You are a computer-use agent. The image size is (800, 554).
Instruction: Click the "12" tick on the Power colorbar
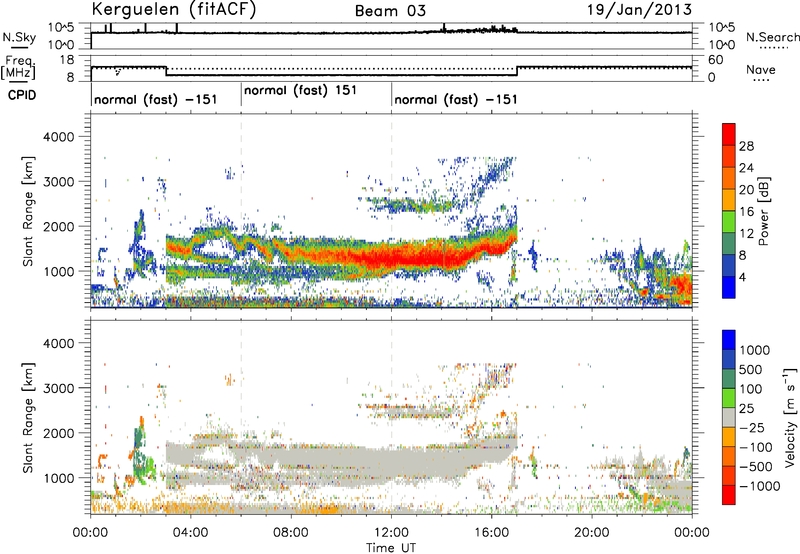tap(746, 234)
